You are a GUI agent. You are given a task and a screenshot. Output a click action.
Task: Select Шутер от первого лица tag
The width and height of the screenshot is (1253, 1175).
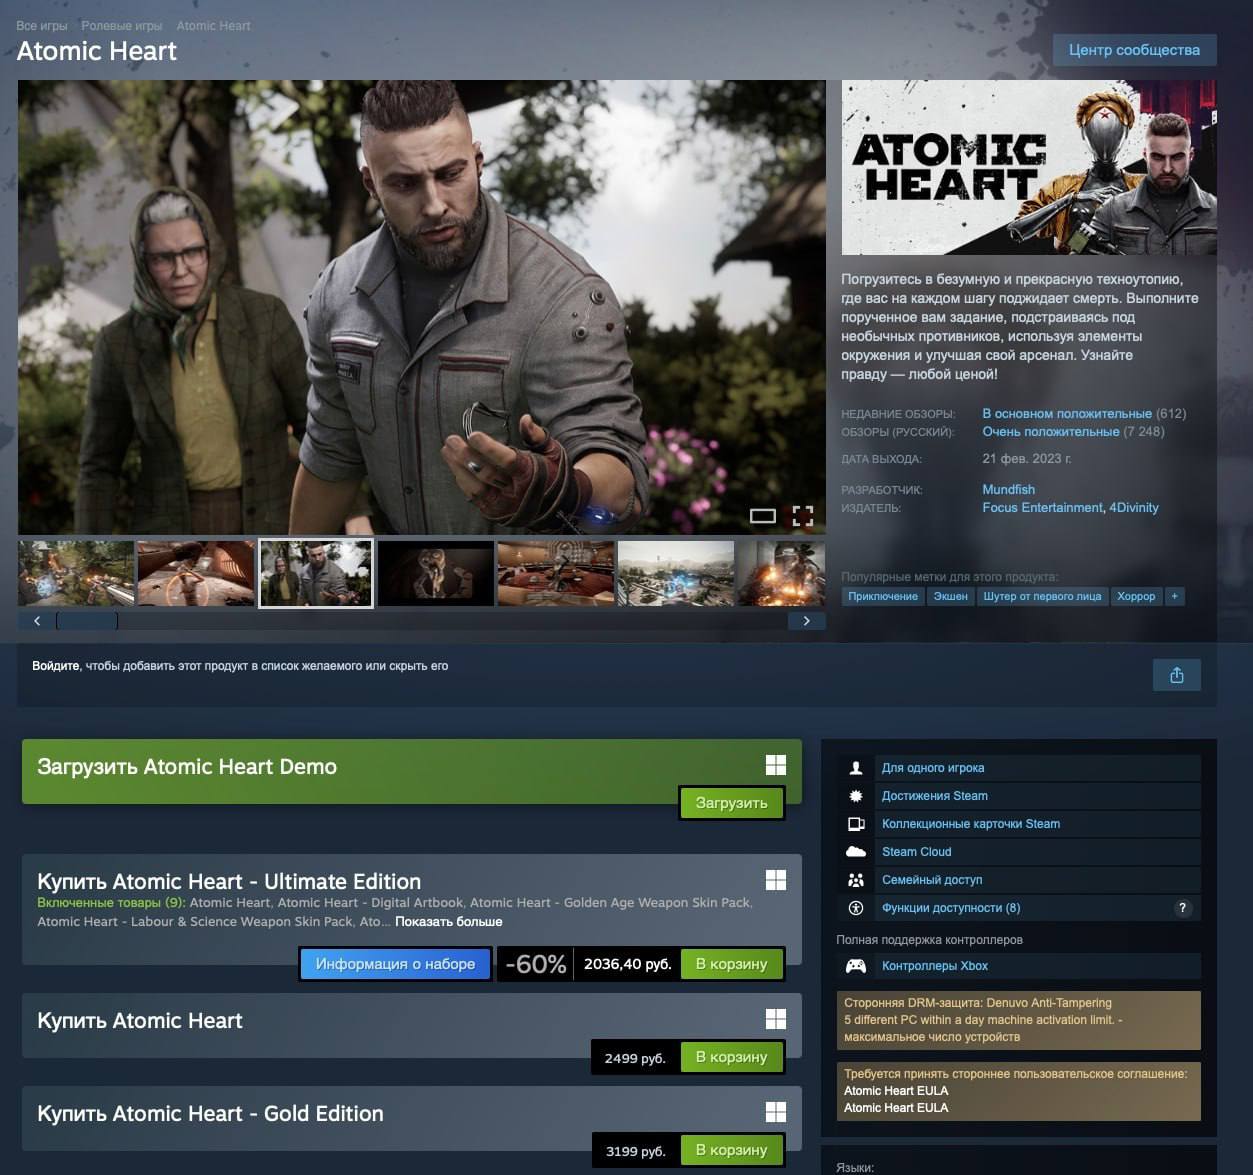pyautogui.click(x=1042, y=596)
